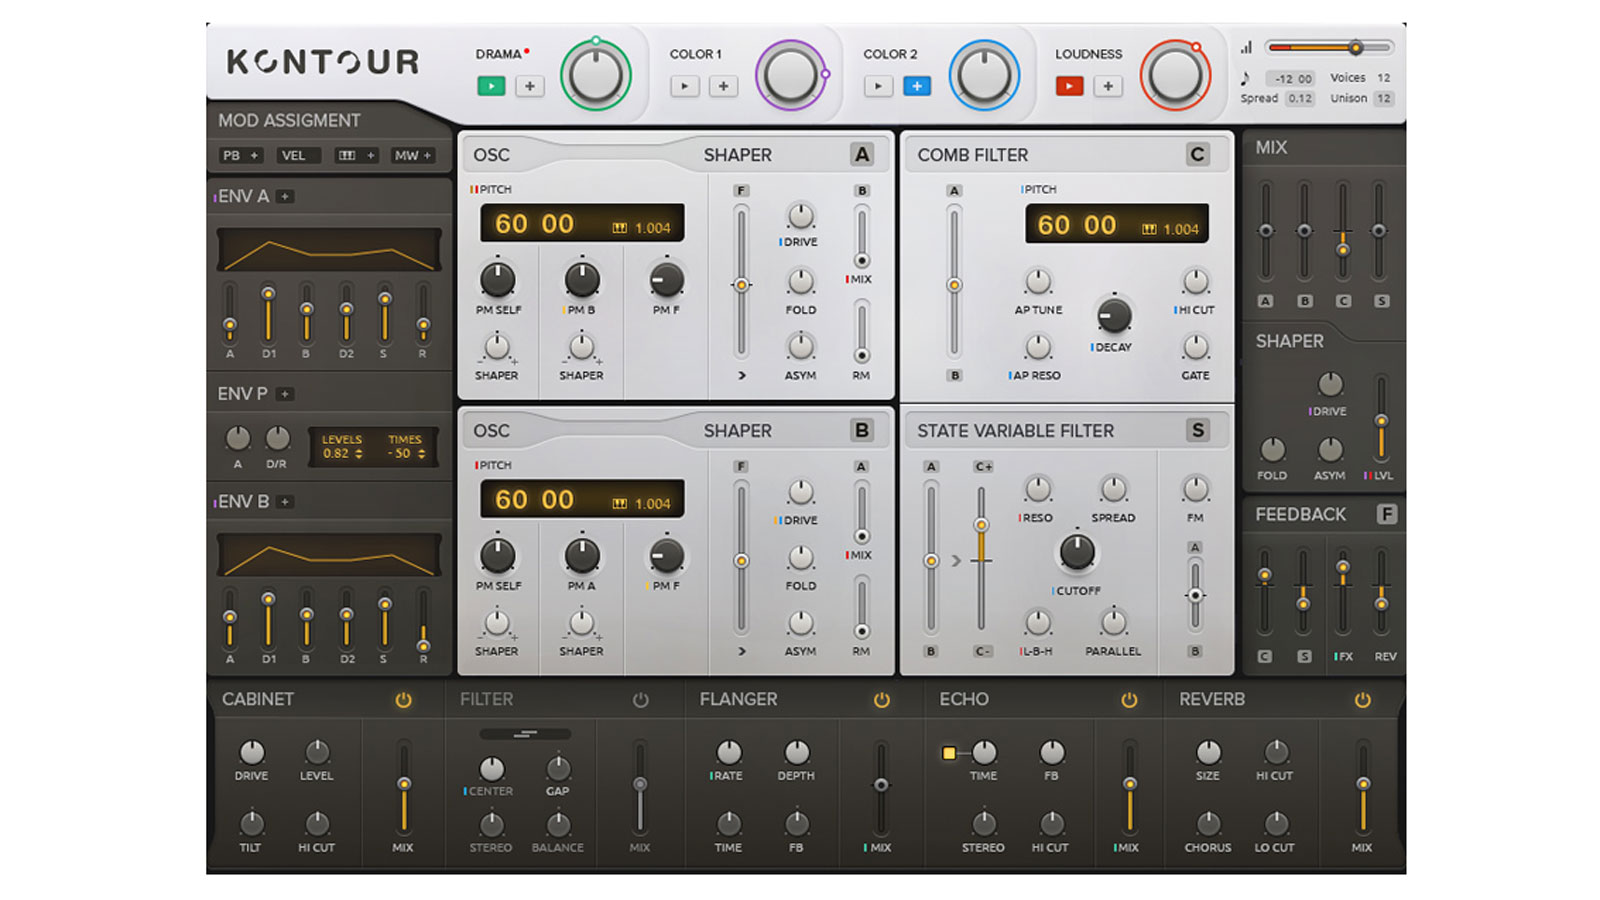1600x900 pixels.
Task: Click the level bars icon beside the master volume
Action: (1246, 47)
